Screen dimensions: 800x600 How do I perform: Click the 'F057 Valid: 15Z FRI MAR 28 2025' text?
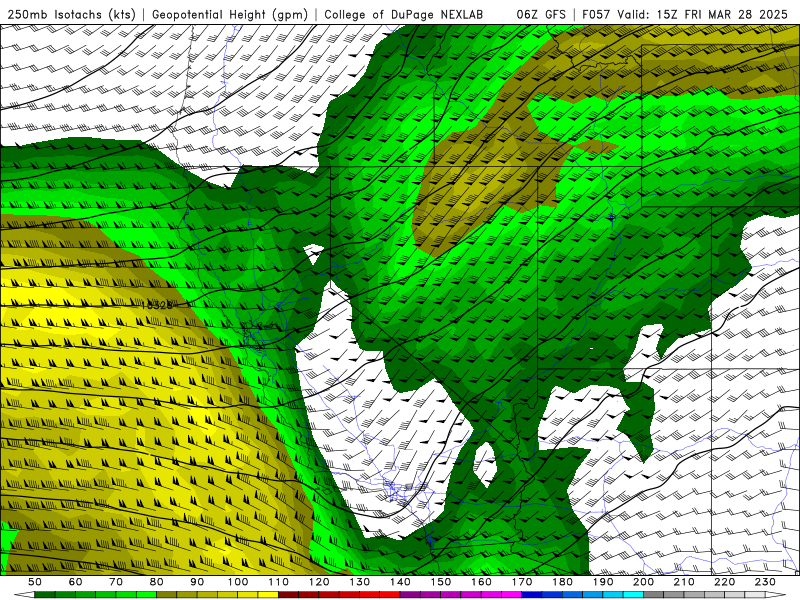685,14
